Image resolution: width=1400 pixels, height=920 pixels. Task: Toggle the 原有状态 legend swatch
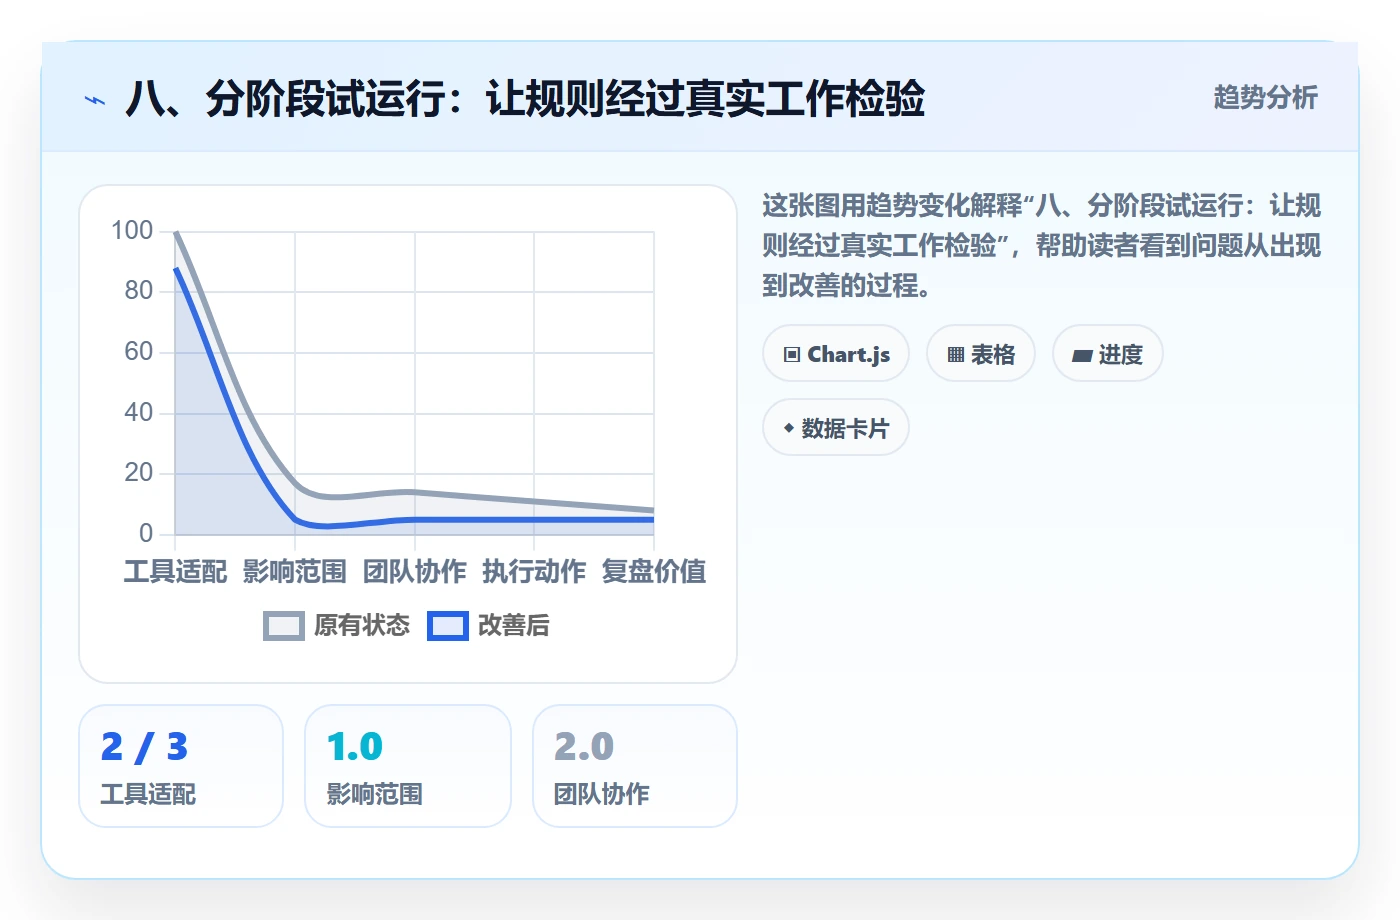[x=284, y=626]
